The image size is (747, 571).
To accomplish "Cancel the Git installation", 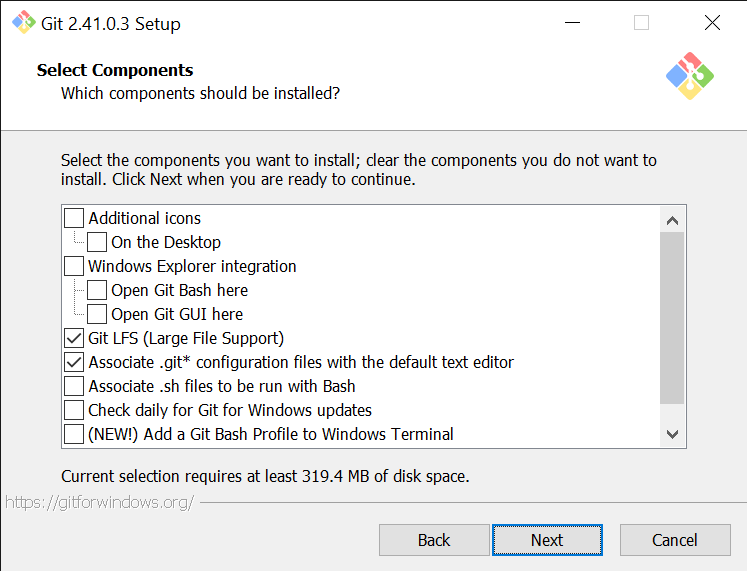I will [x=675, y=540].
